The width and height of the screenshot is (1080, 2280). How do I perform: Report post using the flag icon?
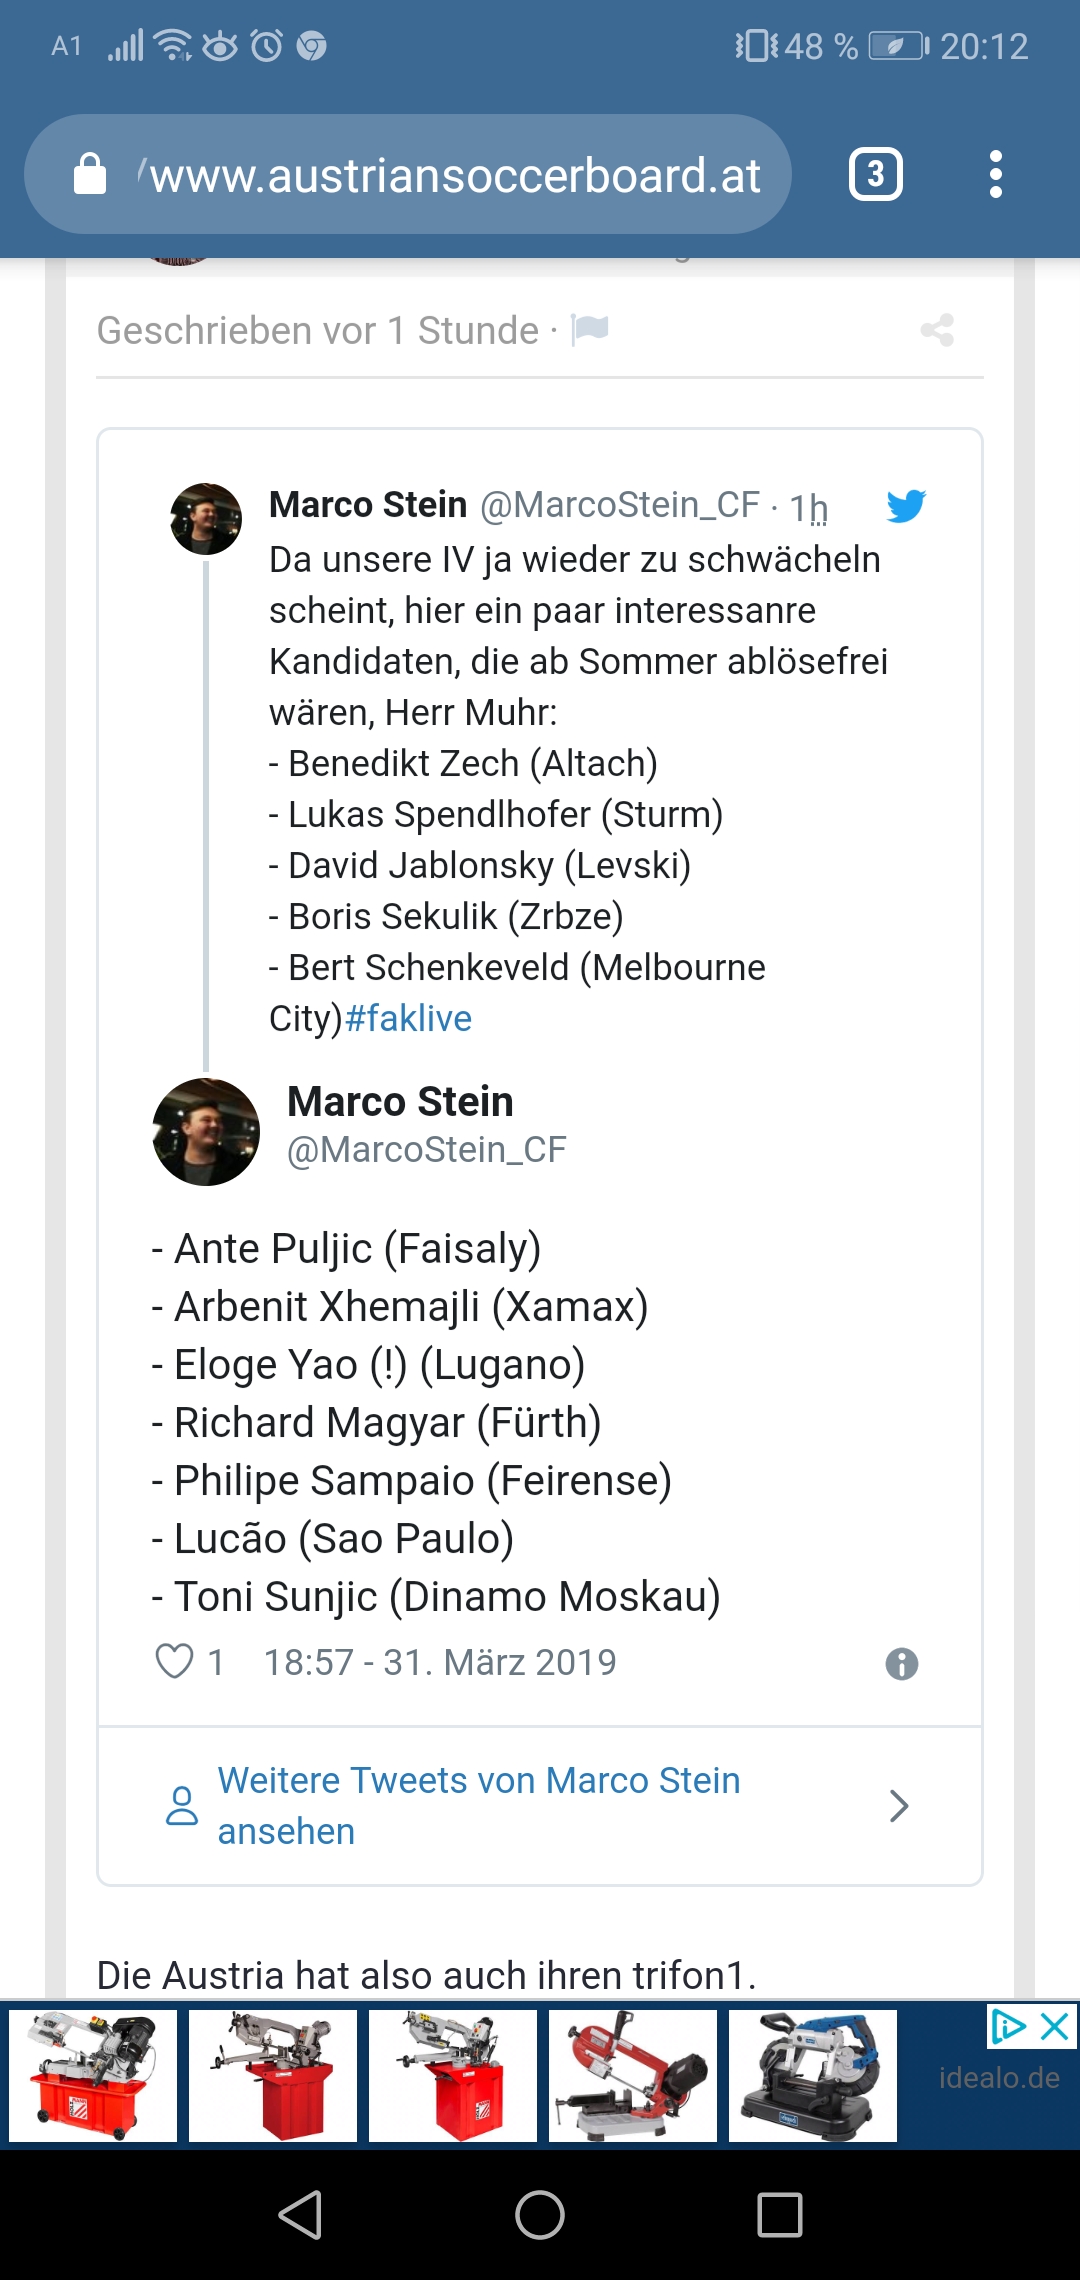(x=590, y=329)
